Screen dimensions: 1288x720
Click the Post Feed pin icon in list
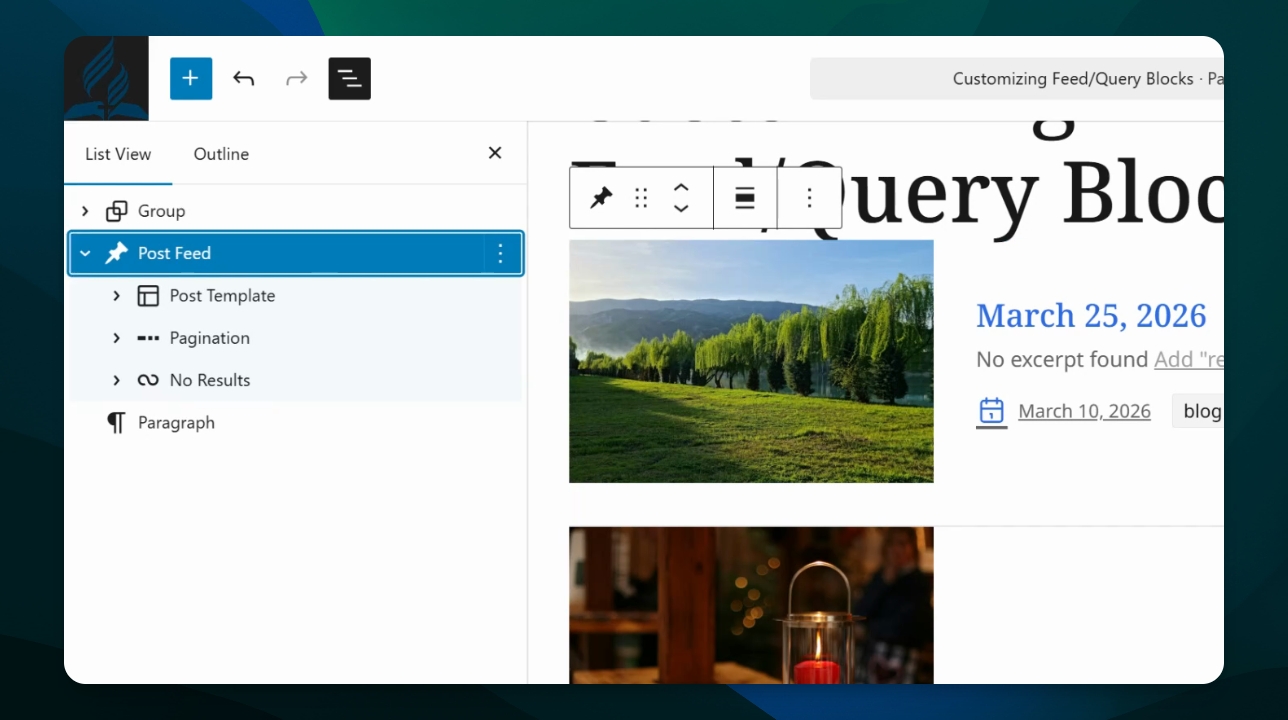click(x=117, y=253)
